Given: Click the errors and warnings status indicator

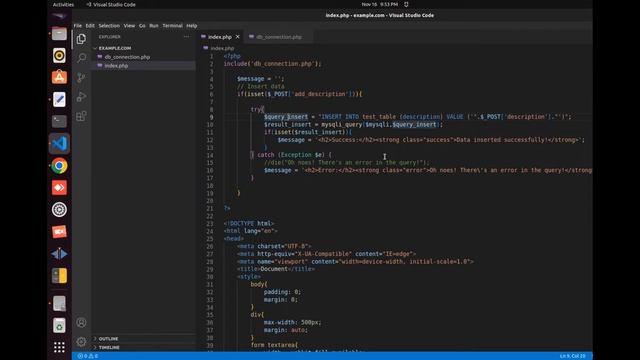Looking at the screenshot, I should [88, 356].
